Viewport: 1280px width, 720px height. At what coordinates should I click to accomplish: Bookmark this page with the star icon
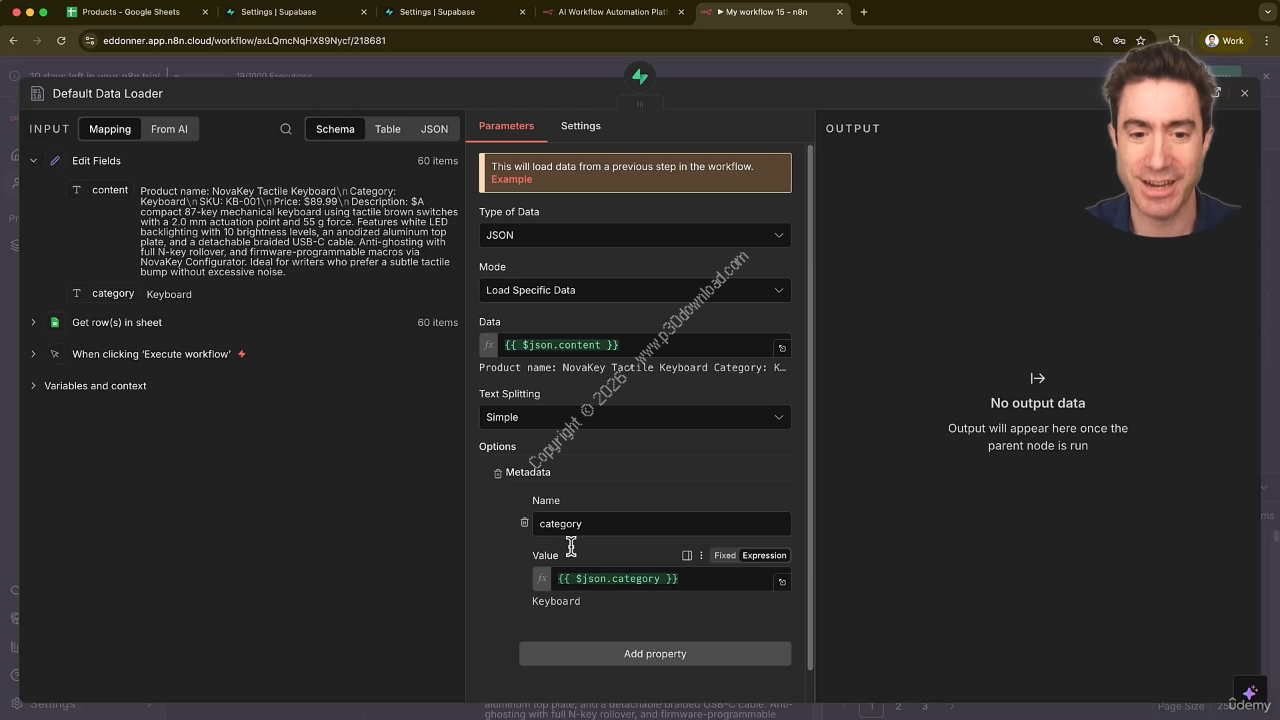1140,41
